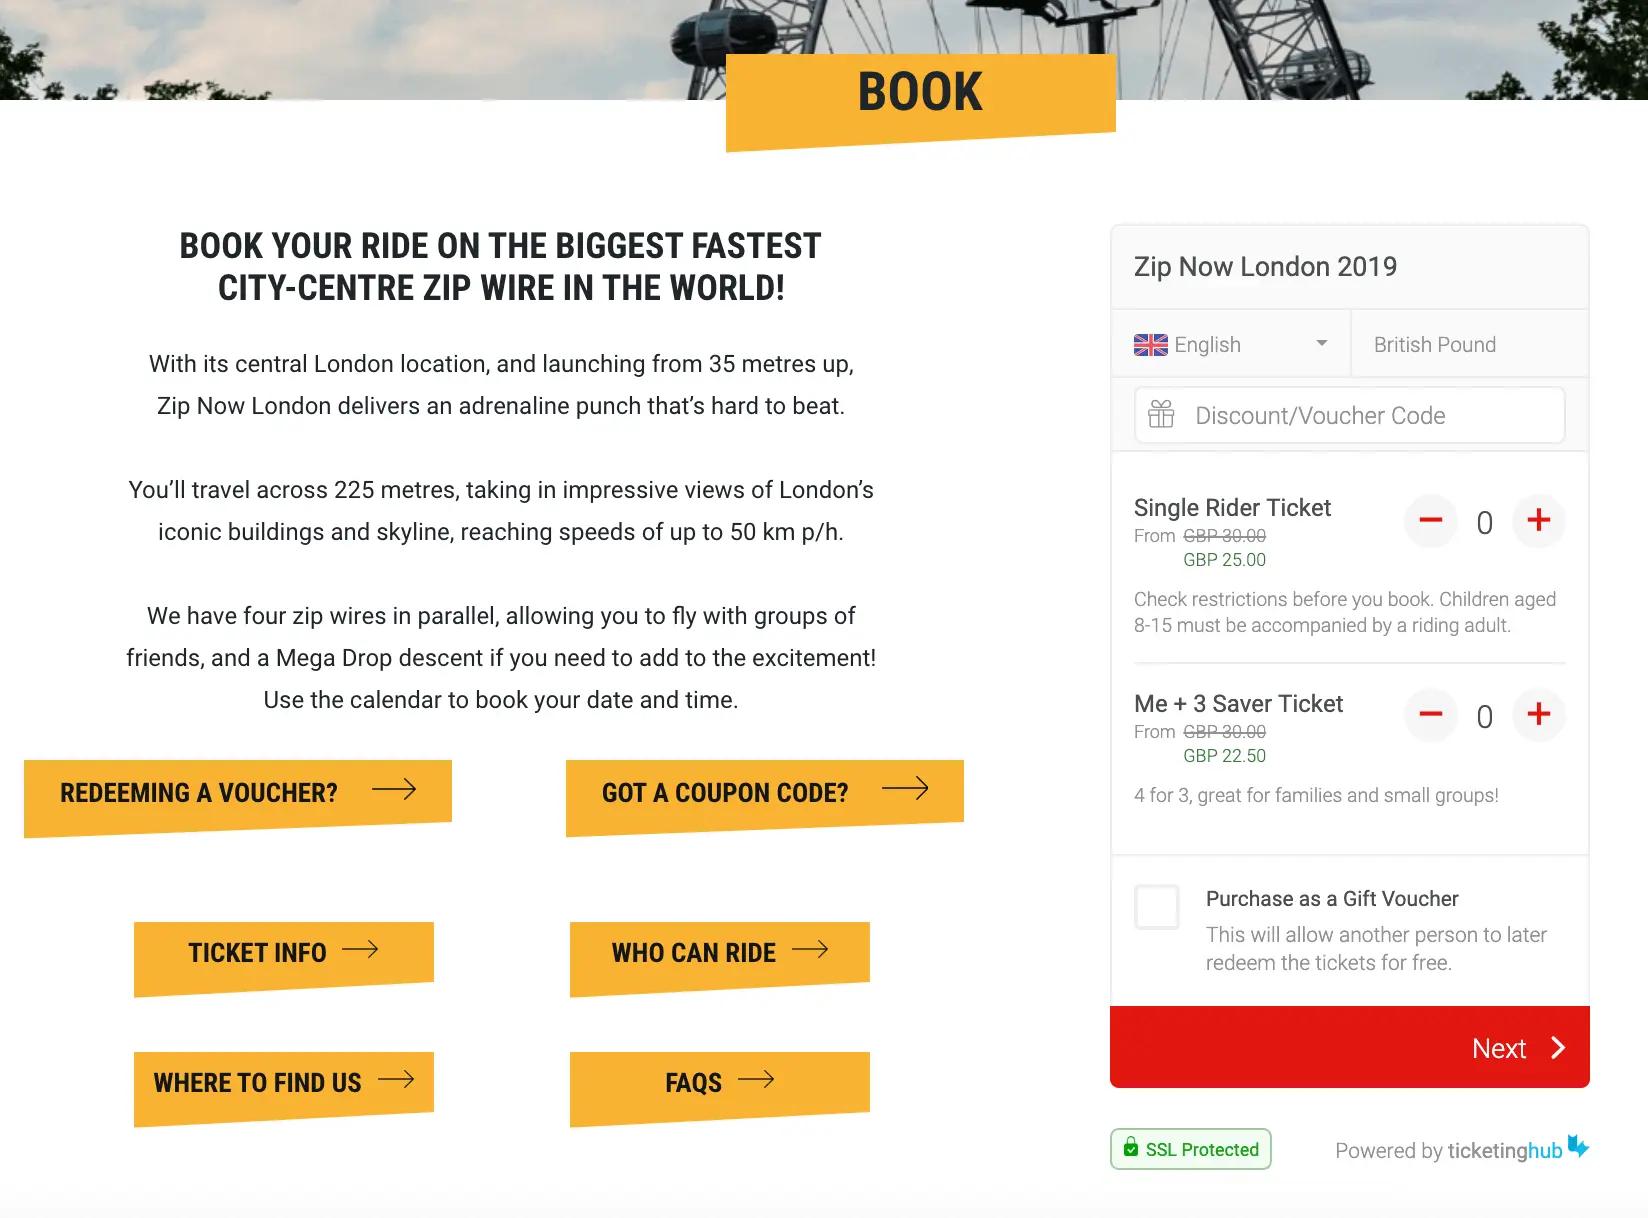
Task: Open the Redeeming a Voucher link
Action: click(x=238, y=797)
